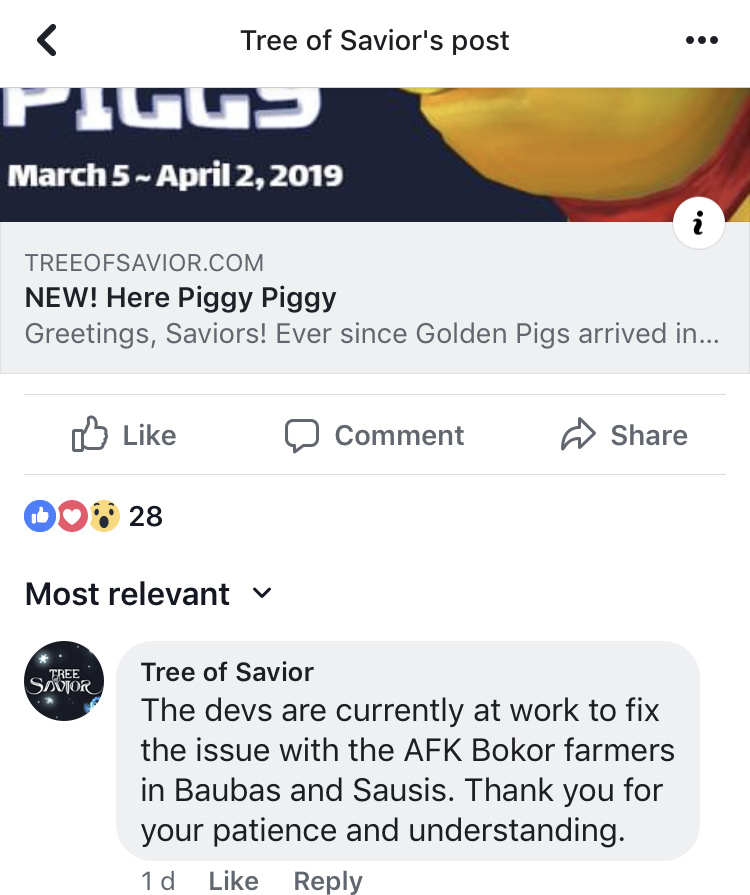750x895 pixels.
Task: Open the Here Piggy Piggy article link
Action: click(x=180, y=298)
